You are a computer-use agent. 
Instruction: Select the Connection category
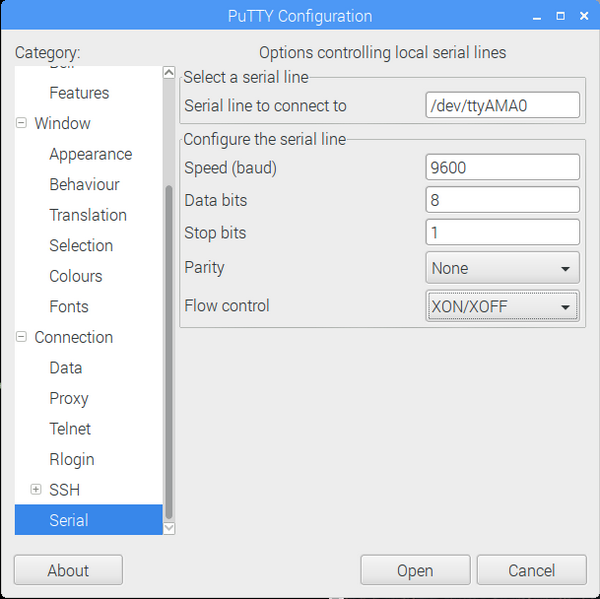tap(73, 337)
